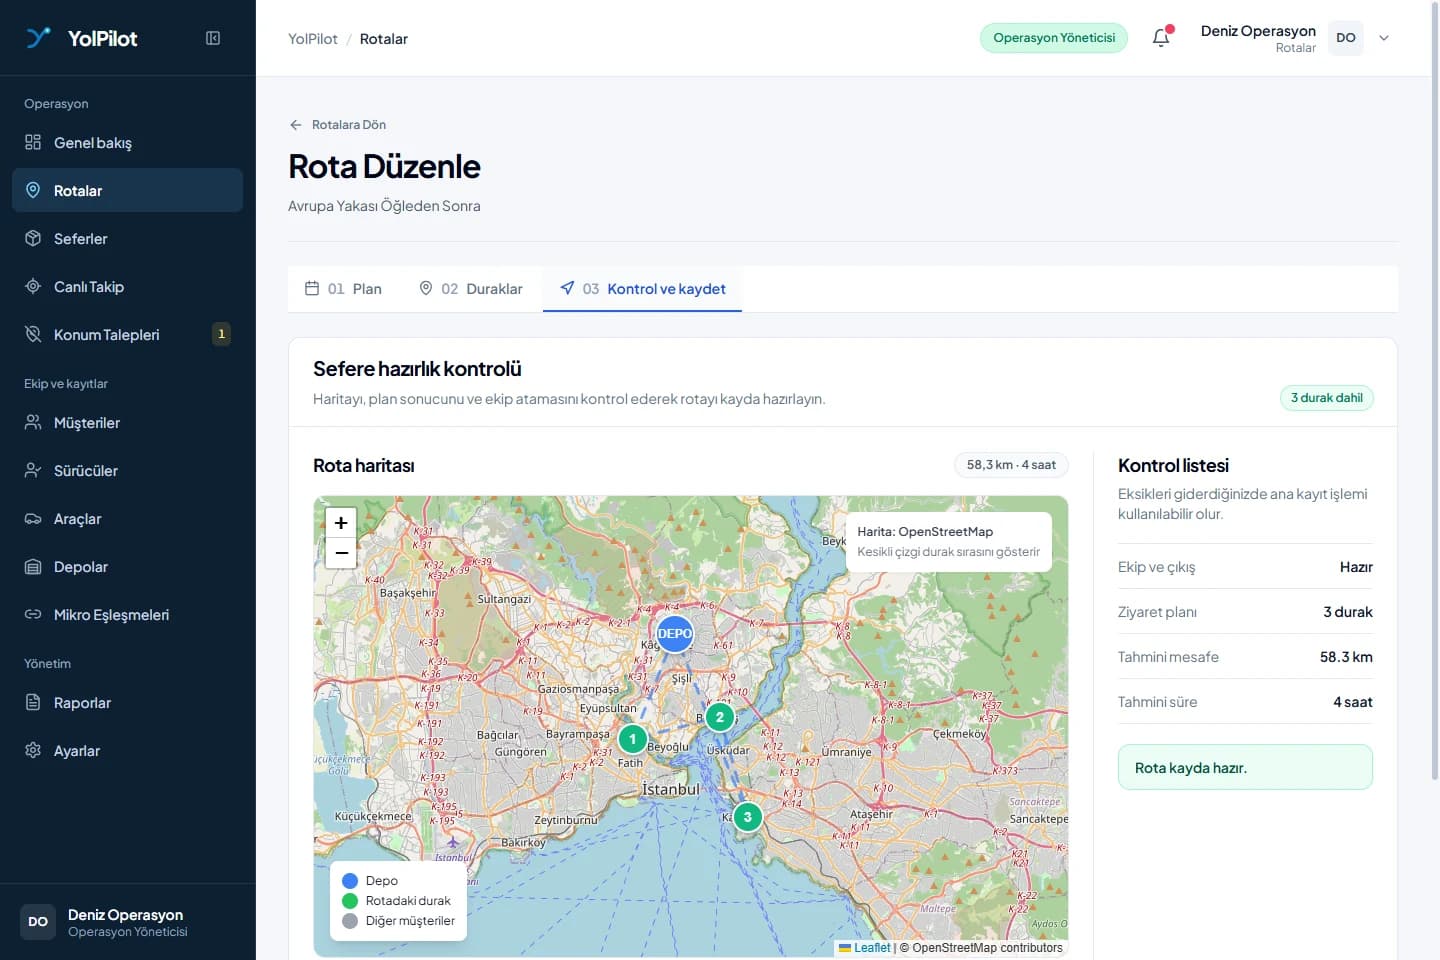The image size is (1440, 960).
Task: Click the DO avatar in the header
Action: [x=1346, y=38]
